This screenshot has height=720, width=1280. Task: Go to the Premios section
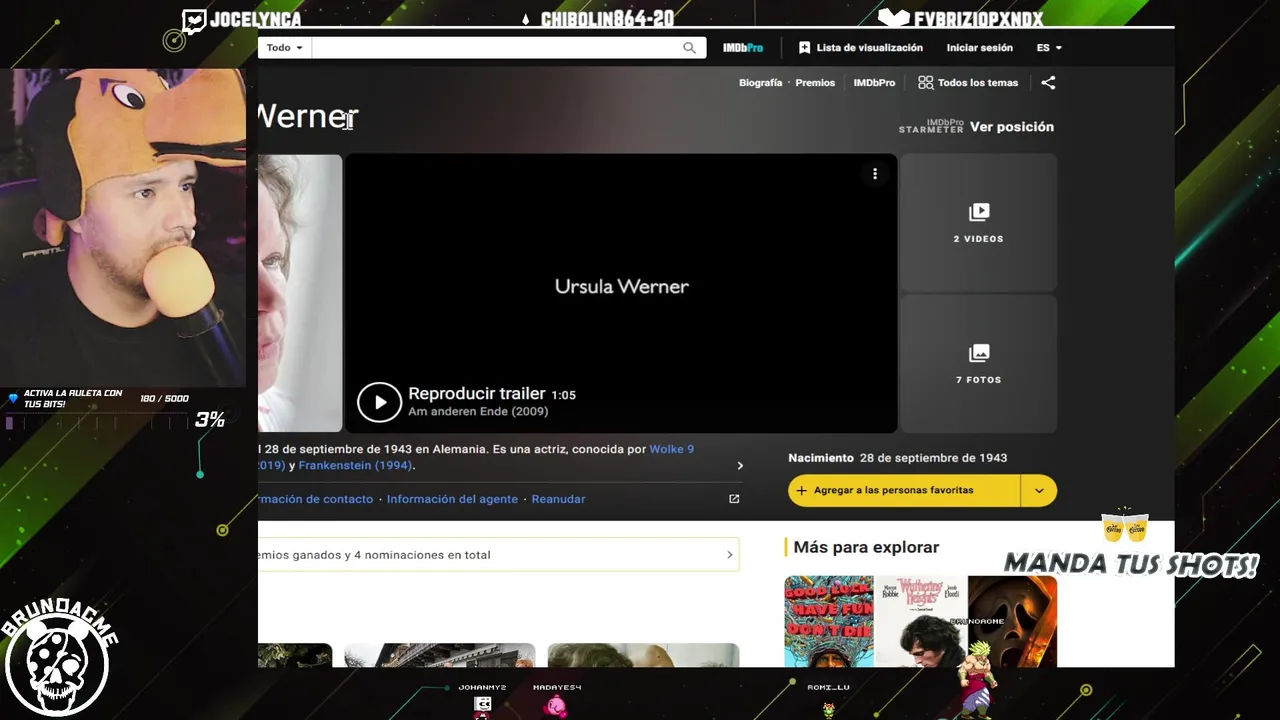click(x=815, y=83)
